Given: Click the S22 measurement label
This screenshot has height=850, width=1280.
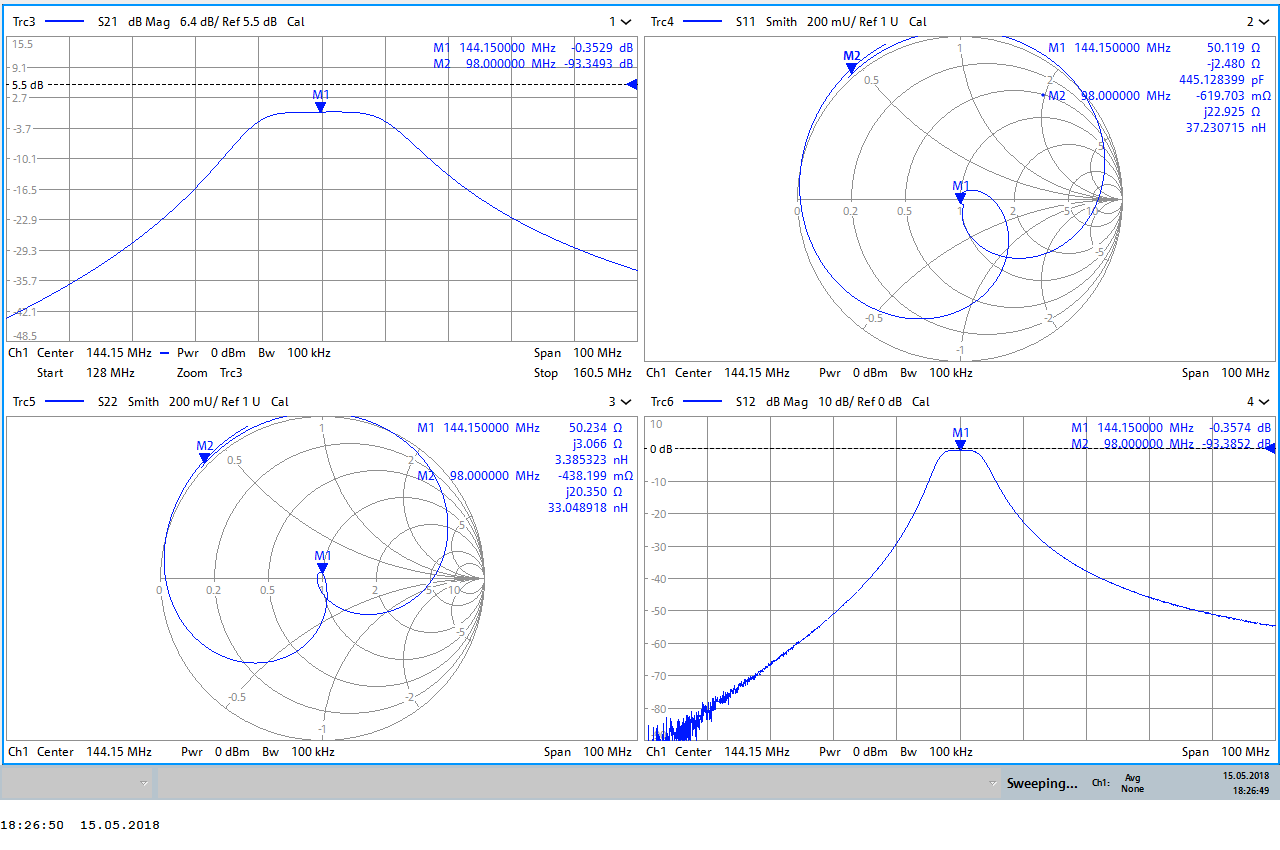Looking at the screenshot, I should pyautogui.click(x=108, y=401).
